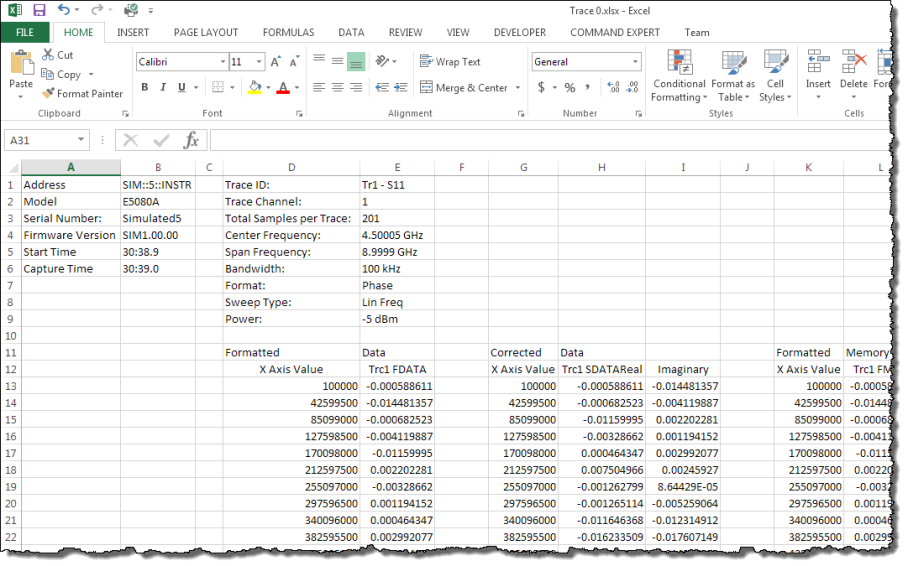Apply percent style to selection
Viewport: 908px width, 566px height.
(x=570, y=88)
